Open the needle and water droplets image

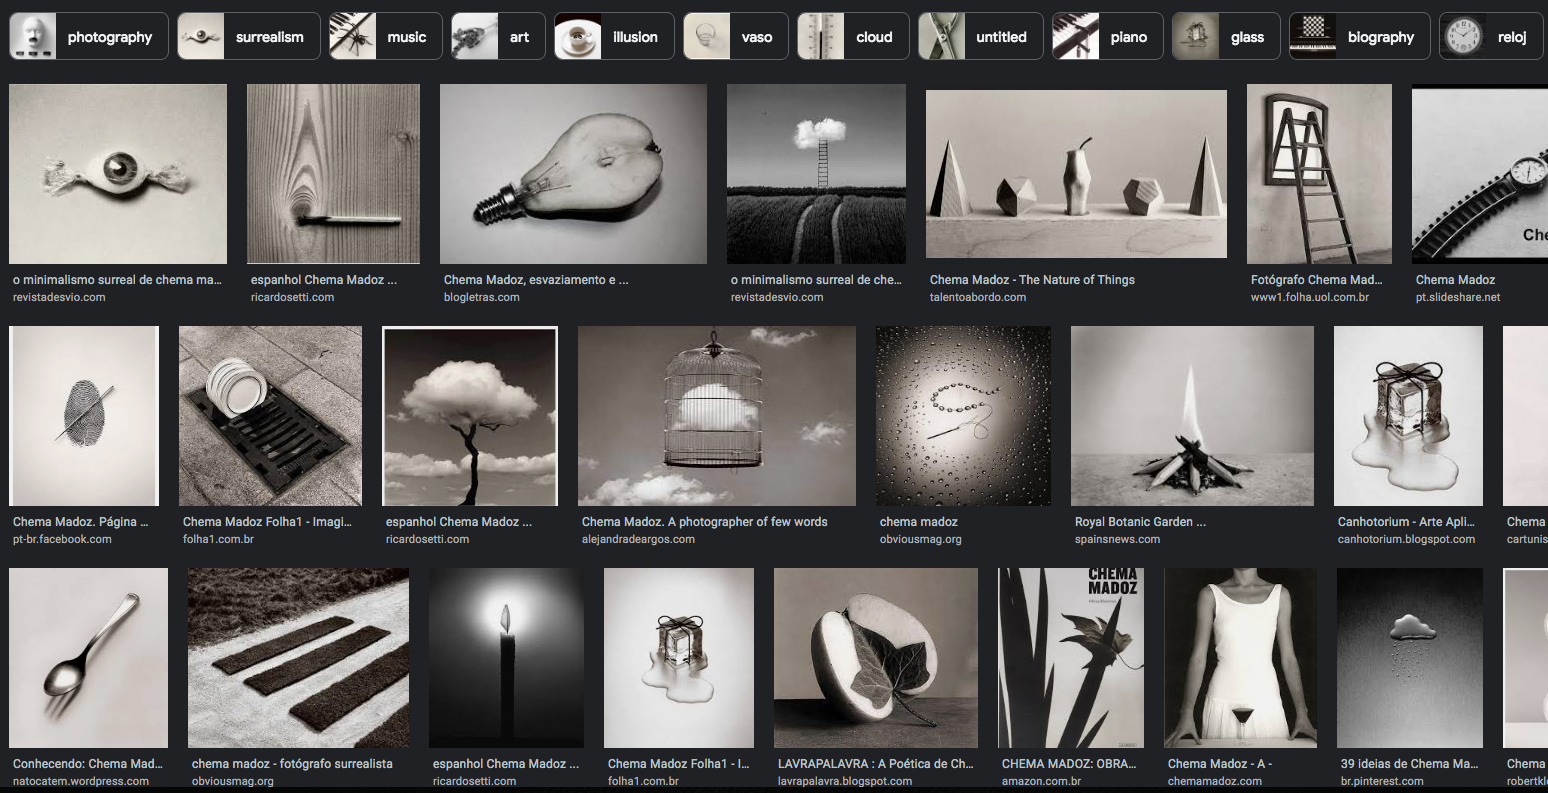[x=963, y=416]
